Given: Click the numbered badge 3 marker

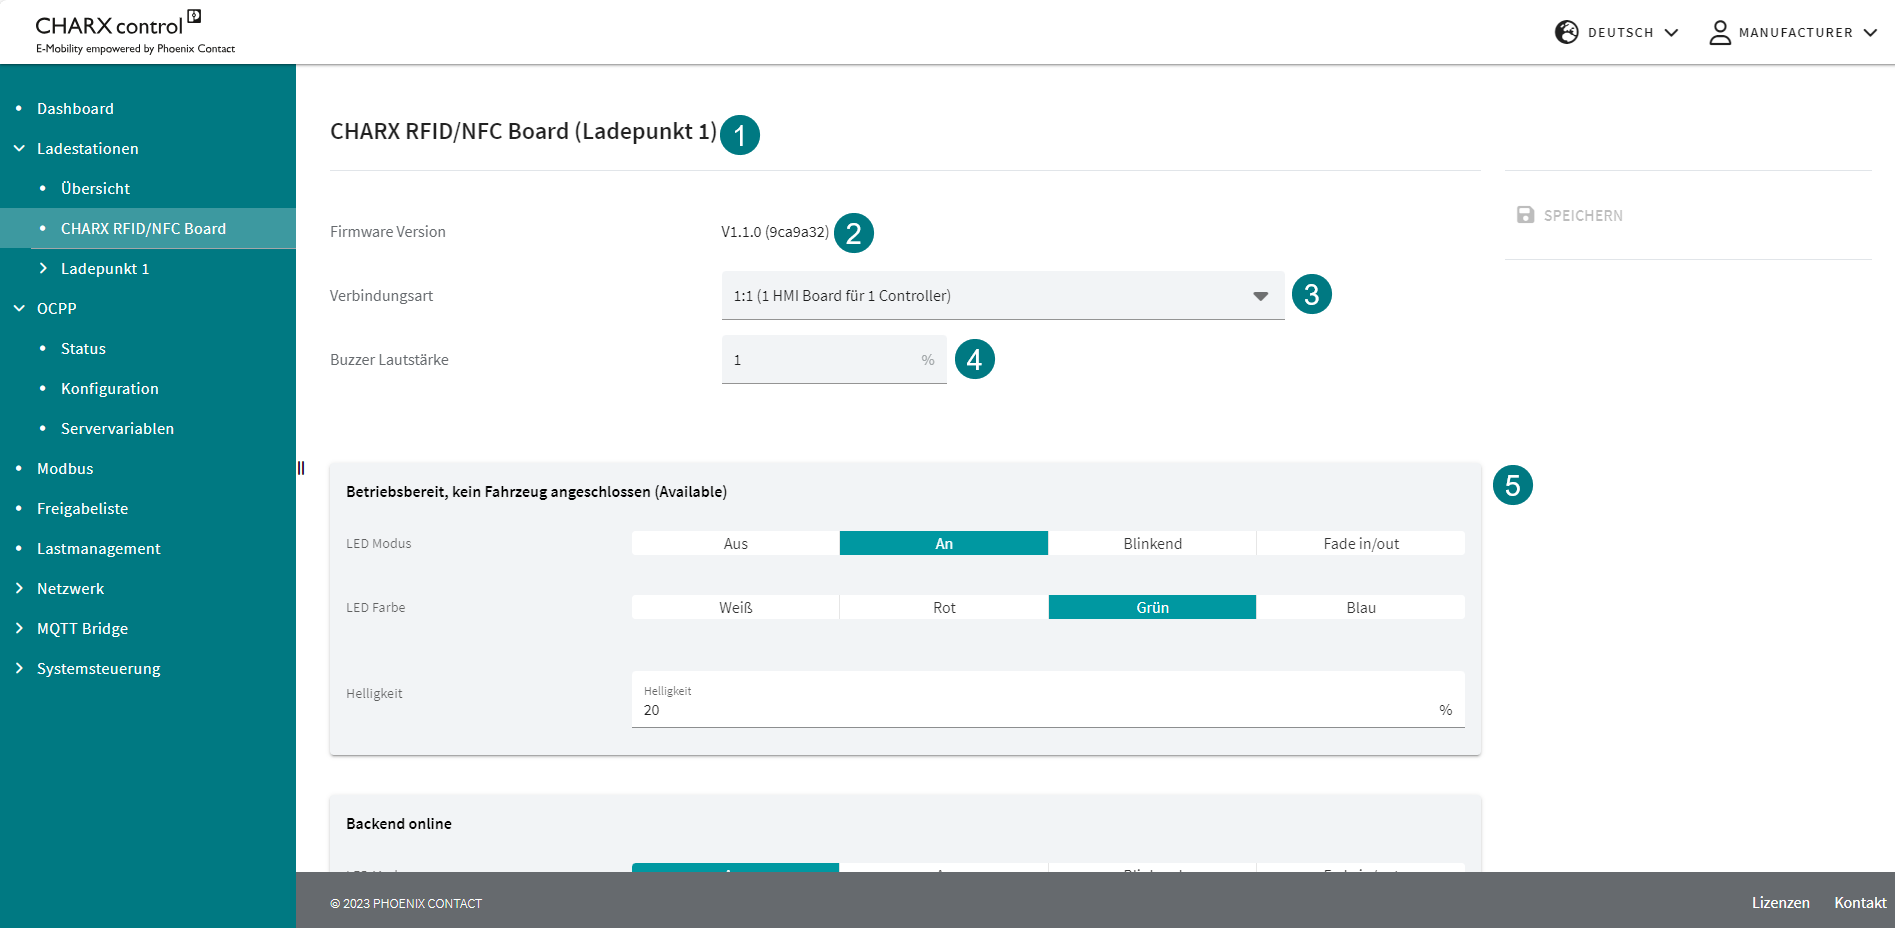Looking at the screenshot, I should tap(1311, 295).
